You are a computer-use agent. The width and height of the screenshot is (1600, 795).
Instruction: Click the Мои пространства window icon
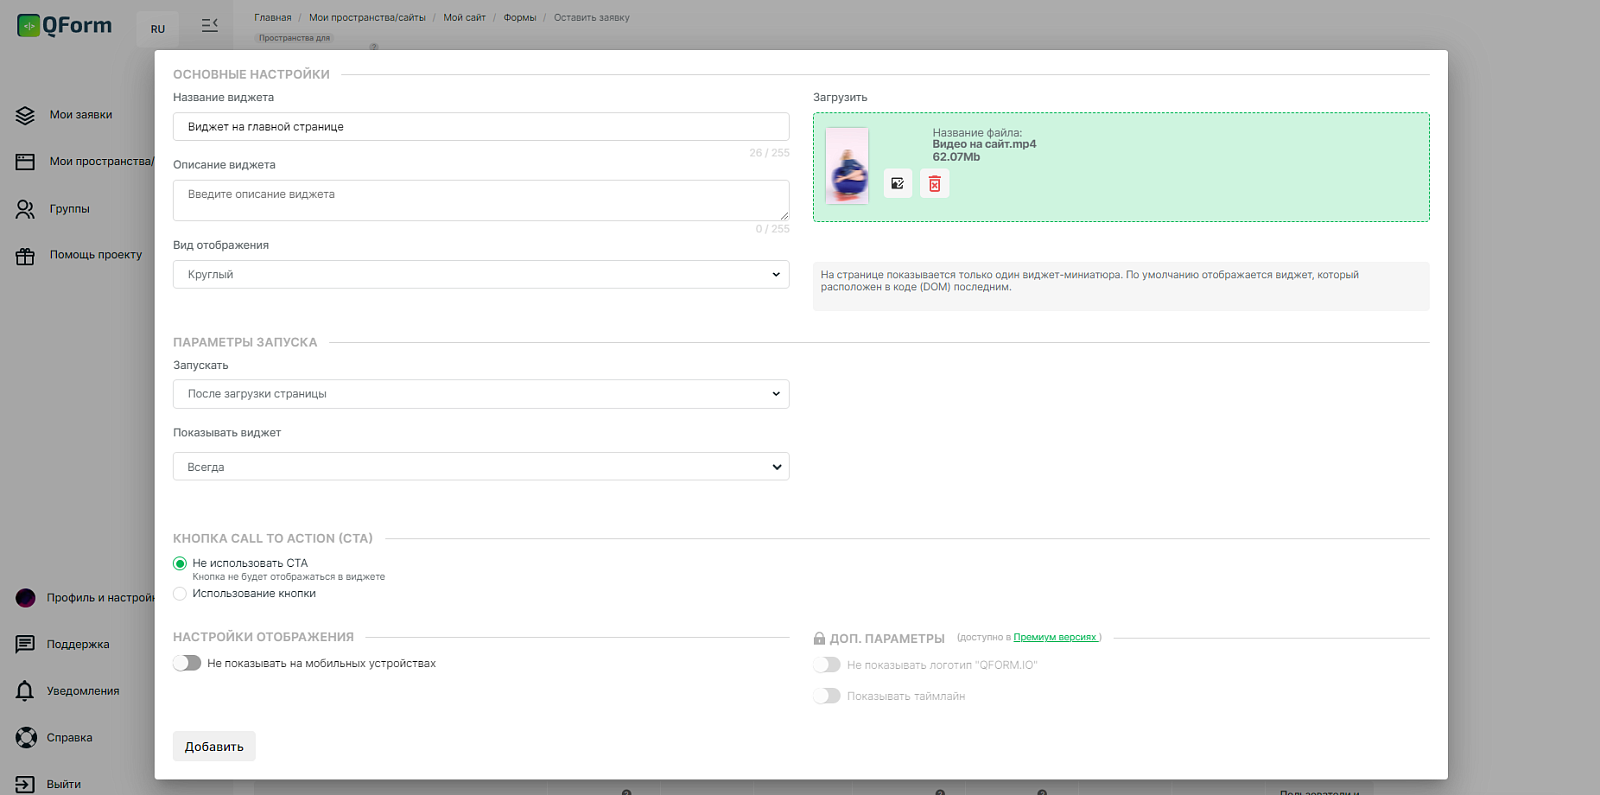tap(25, 161)
